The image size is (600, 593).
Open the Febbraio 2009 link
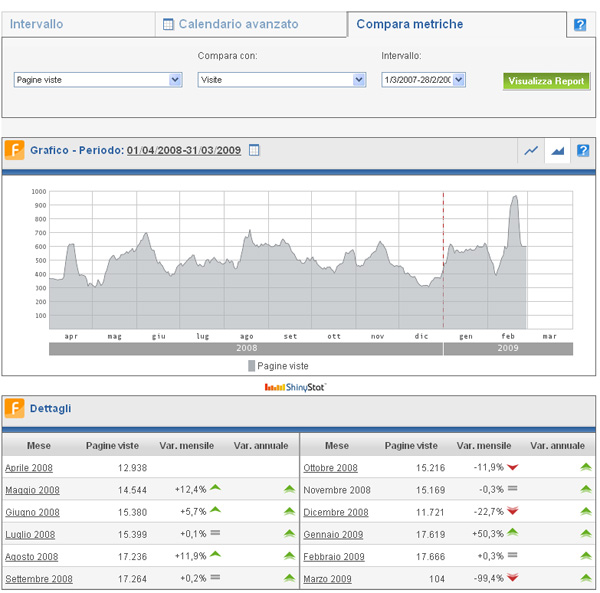(x=334, y=557)
